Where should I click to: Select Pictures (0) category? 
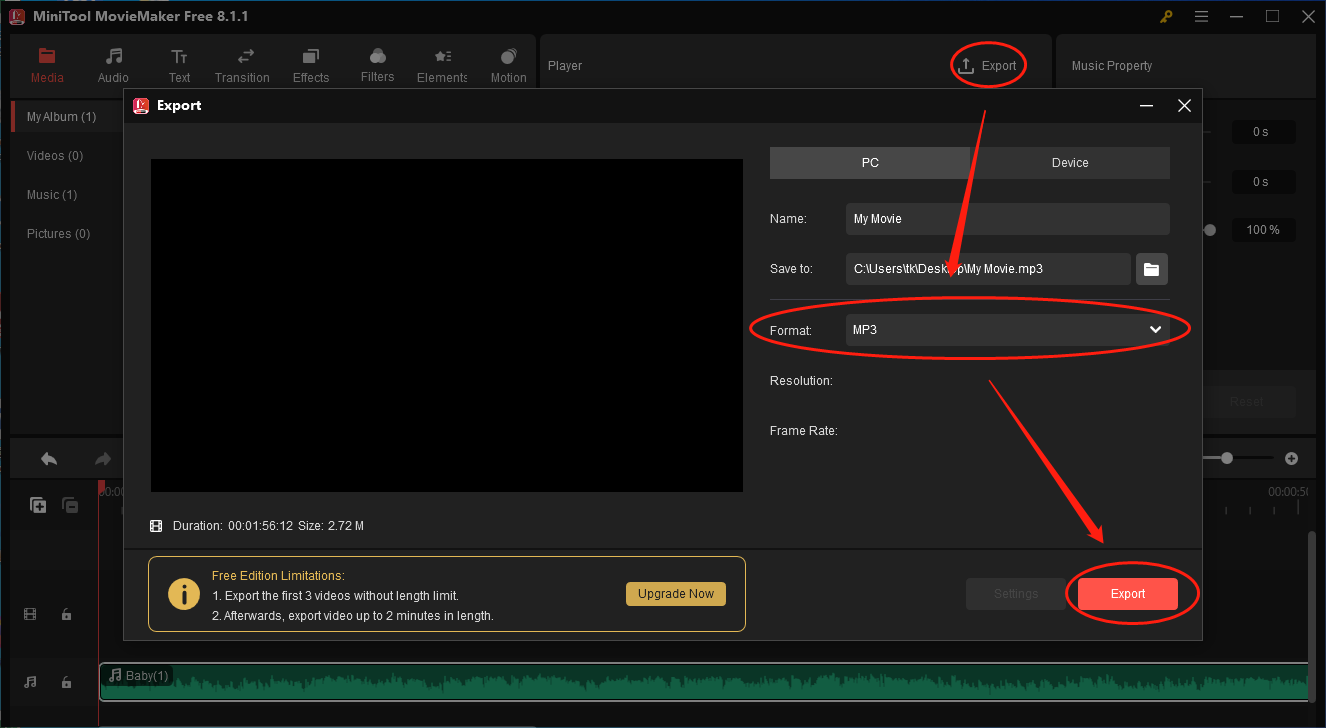(x=58, y=234)
